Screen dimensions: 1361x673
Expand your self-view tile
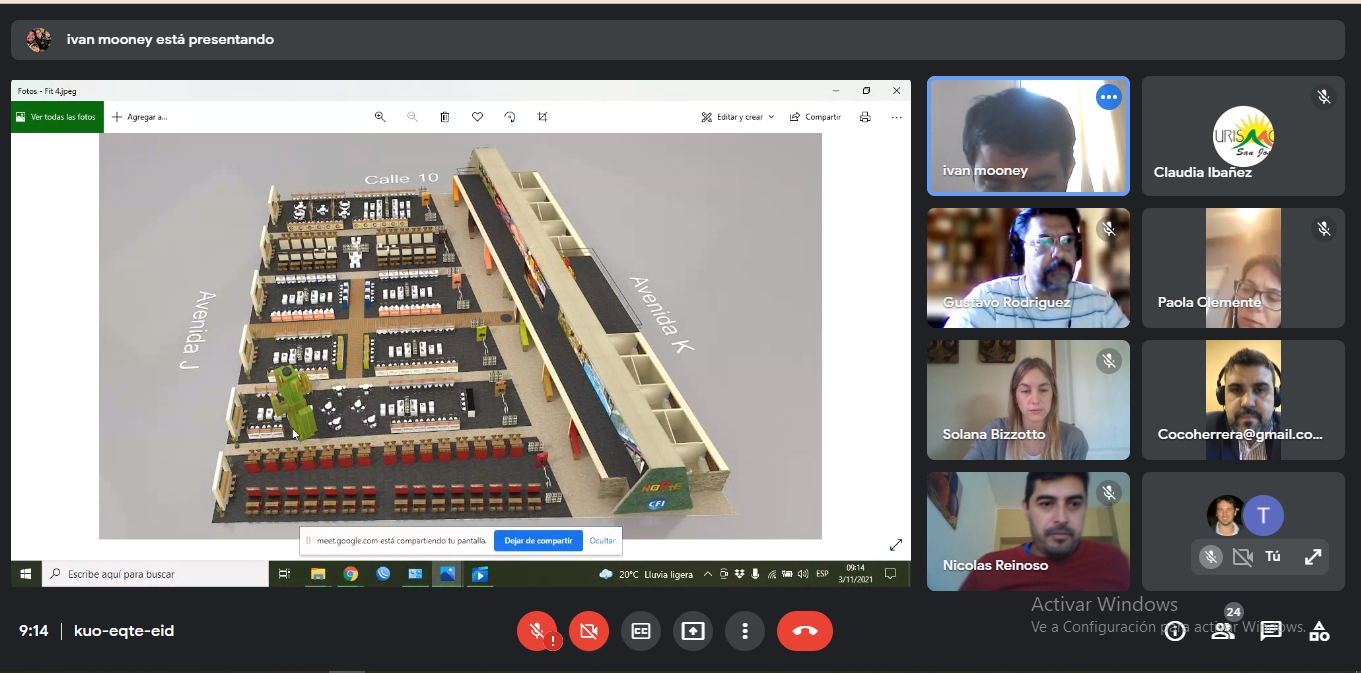1313,557
